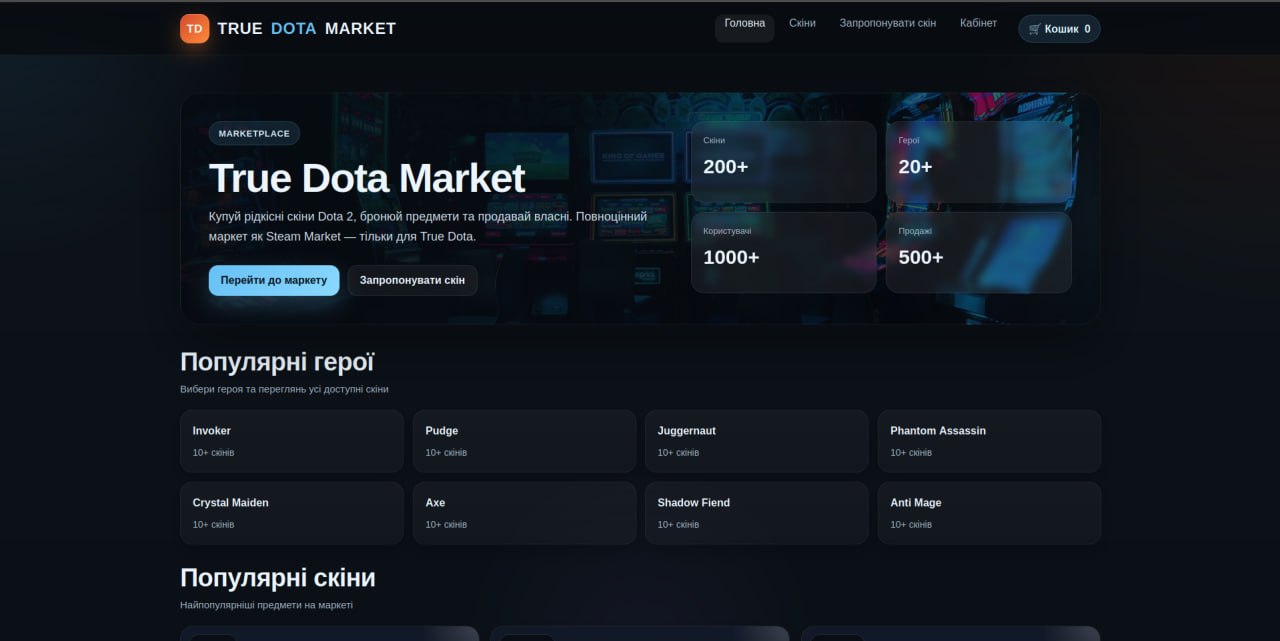The width and height of the screenshot is (1280, 641).
Task: Open the Crystal Maiden hero card
Action: (292, 513)
